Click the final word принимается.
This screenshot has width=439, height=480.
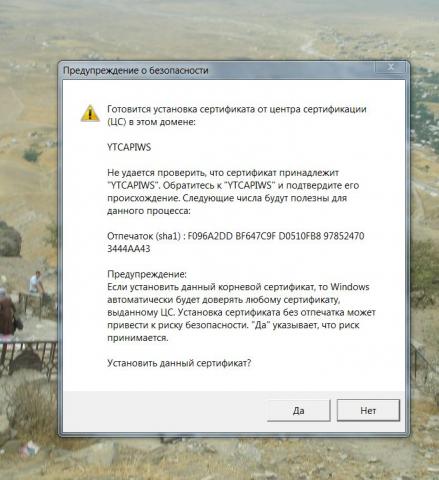coord(138,338)
